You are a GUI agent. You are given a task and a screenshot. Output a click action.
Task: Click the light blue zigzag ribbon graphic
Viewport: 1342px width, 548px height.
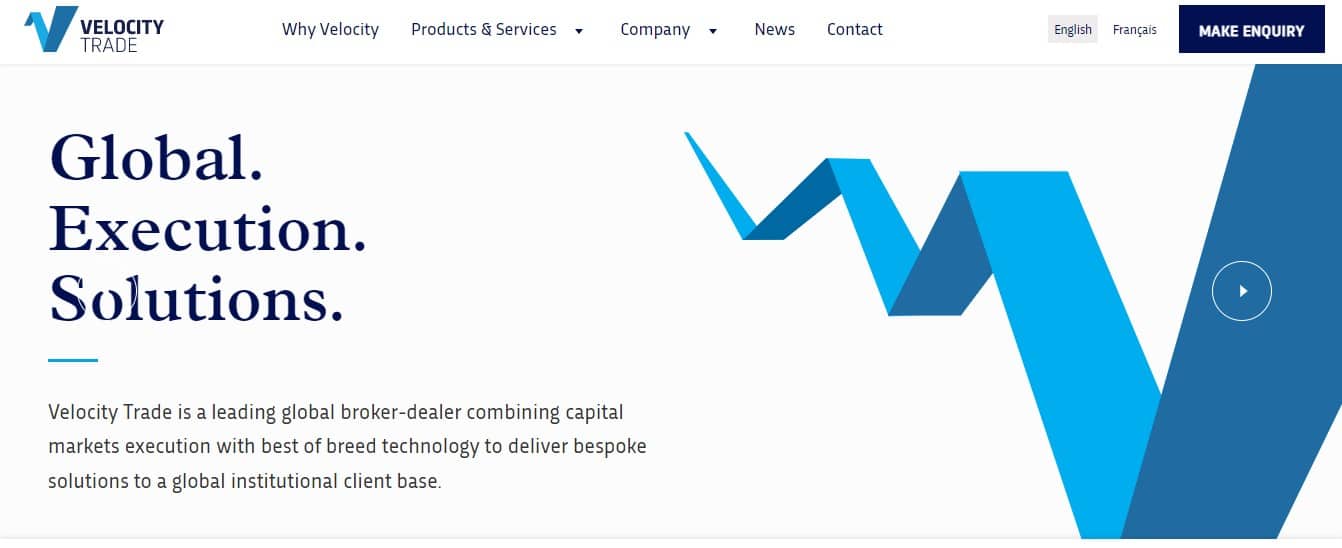click(1040, 300)
